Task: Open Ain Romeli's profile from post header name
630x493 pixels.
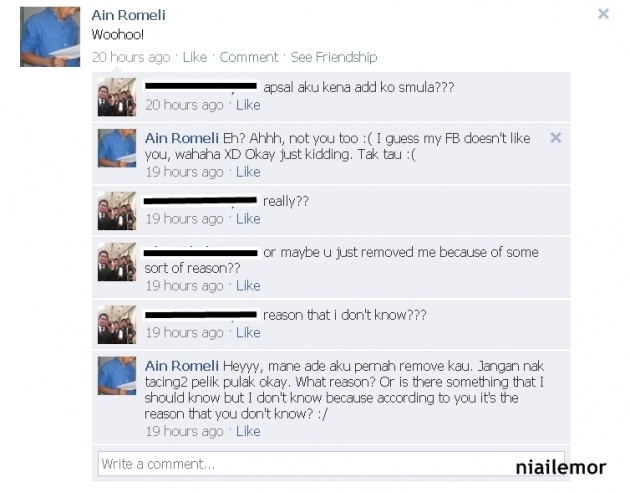Action: click(x=128, y=15)
